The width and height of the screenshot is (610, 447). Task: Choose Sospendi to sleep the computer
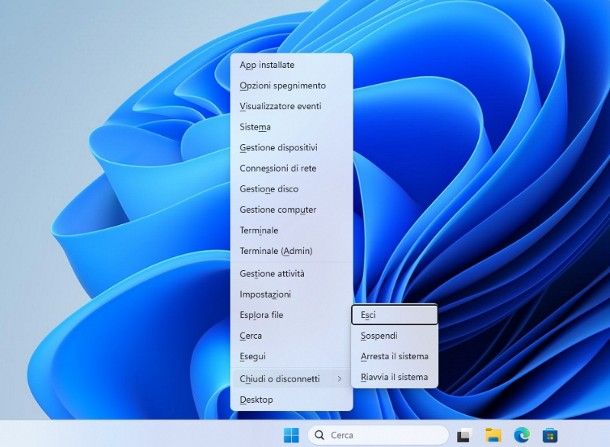click(394, 335)
